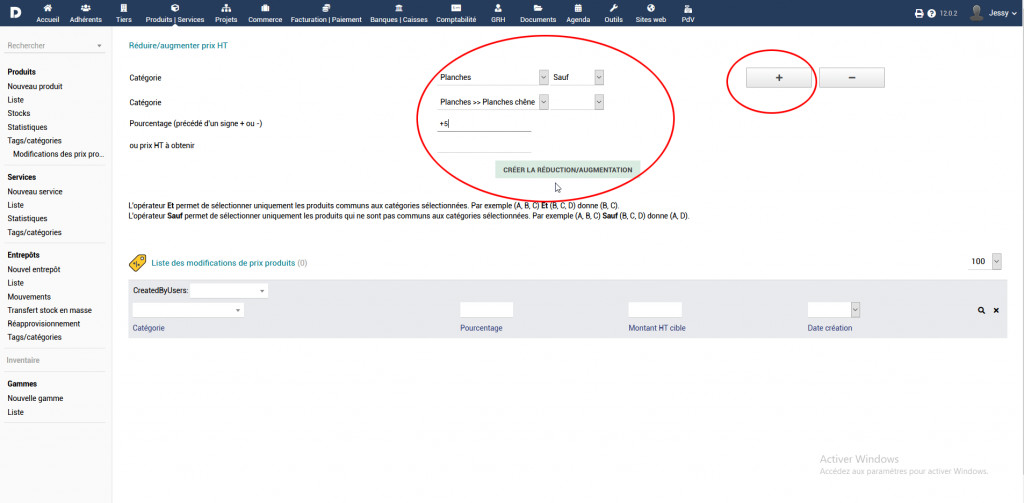This screenshot has width=1024, height=503.
Task: Open the PdV point of sale icon
Action: [688, 8]
